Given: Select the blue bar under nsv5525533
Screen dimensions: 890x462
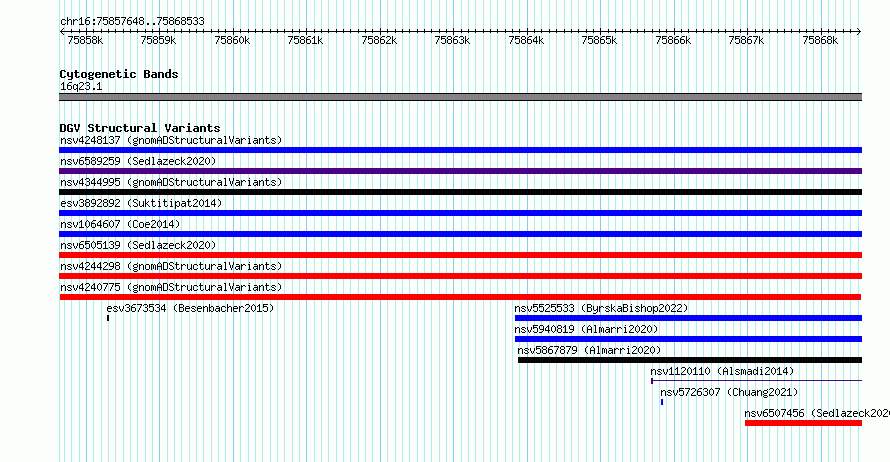Looking at the screenshot, I should tap(689, 318).
